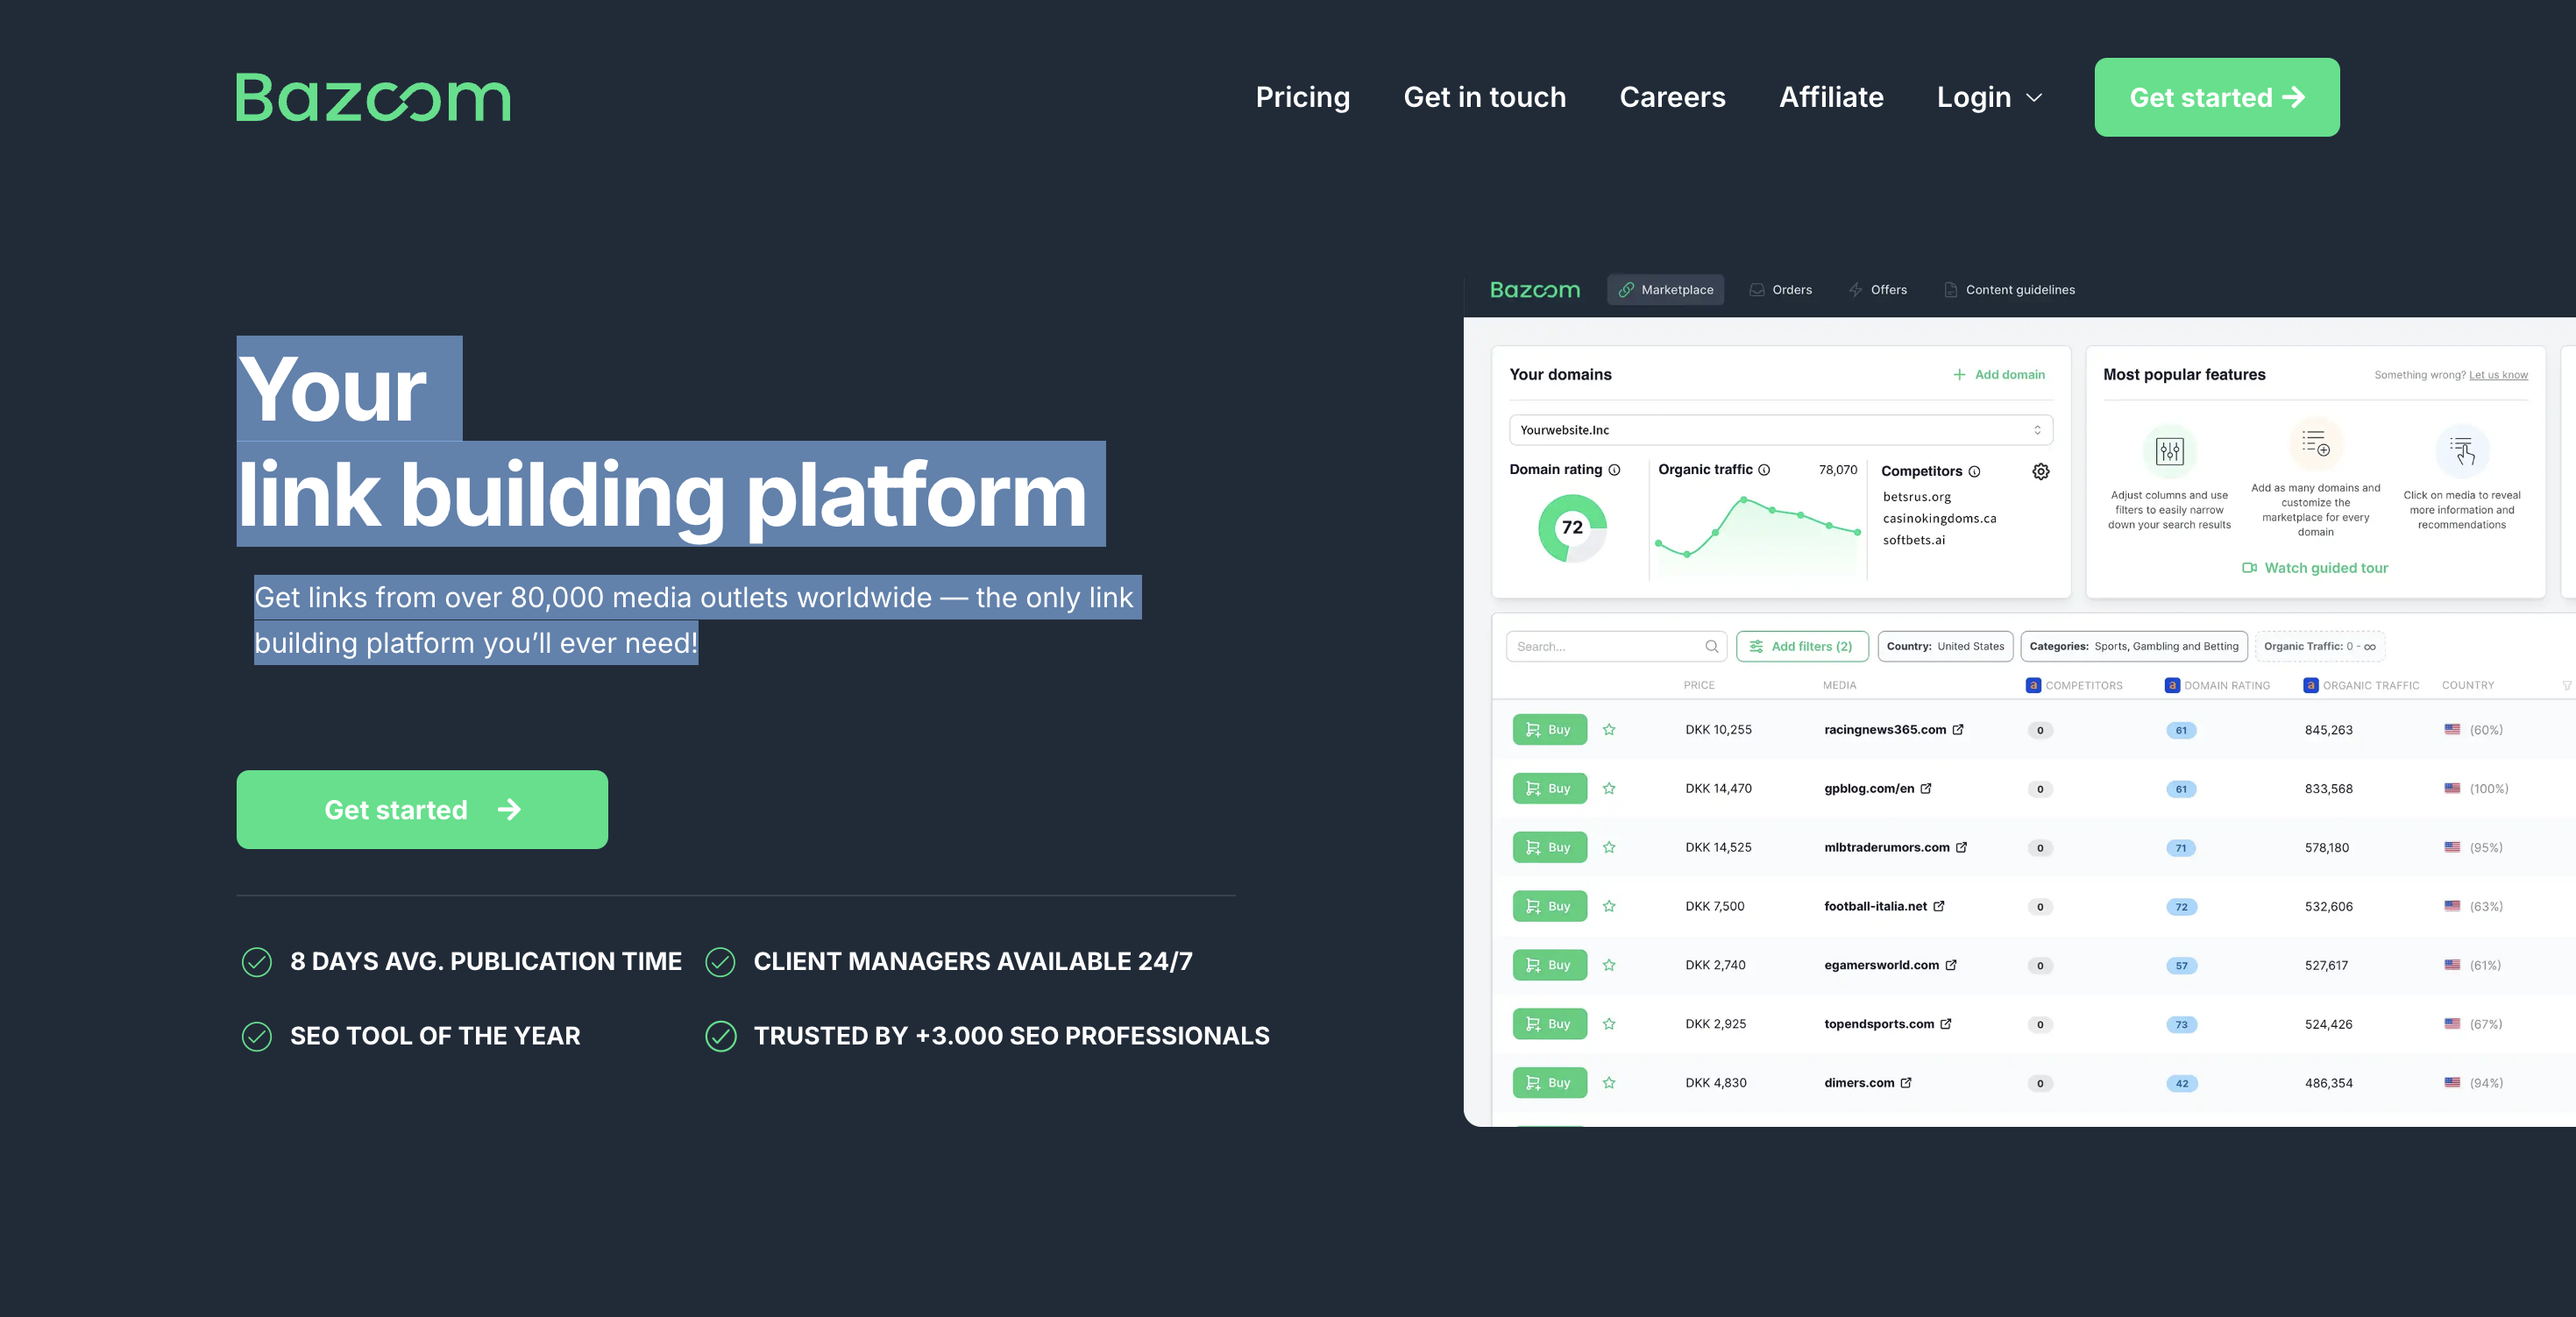The image size is (2576, 1317).
Task: Click the search magnifier icon
Action: (x=1711, y=646)
